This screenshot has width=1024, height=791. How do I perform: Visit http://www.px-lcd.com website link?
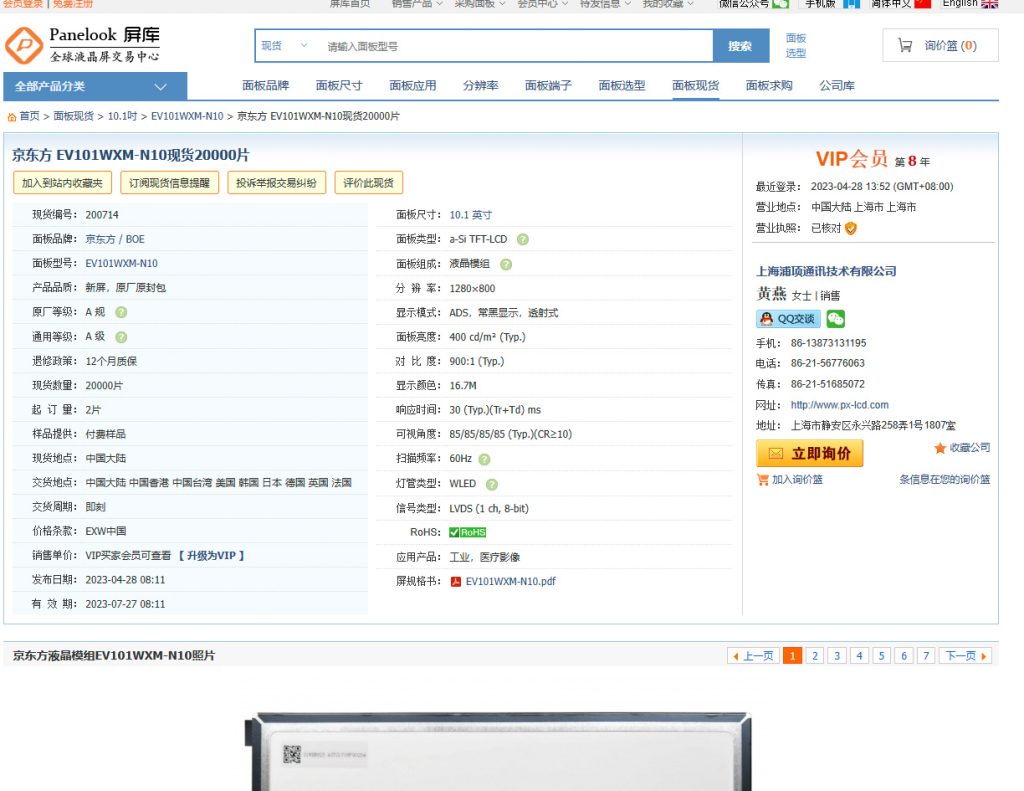[839, 405]
